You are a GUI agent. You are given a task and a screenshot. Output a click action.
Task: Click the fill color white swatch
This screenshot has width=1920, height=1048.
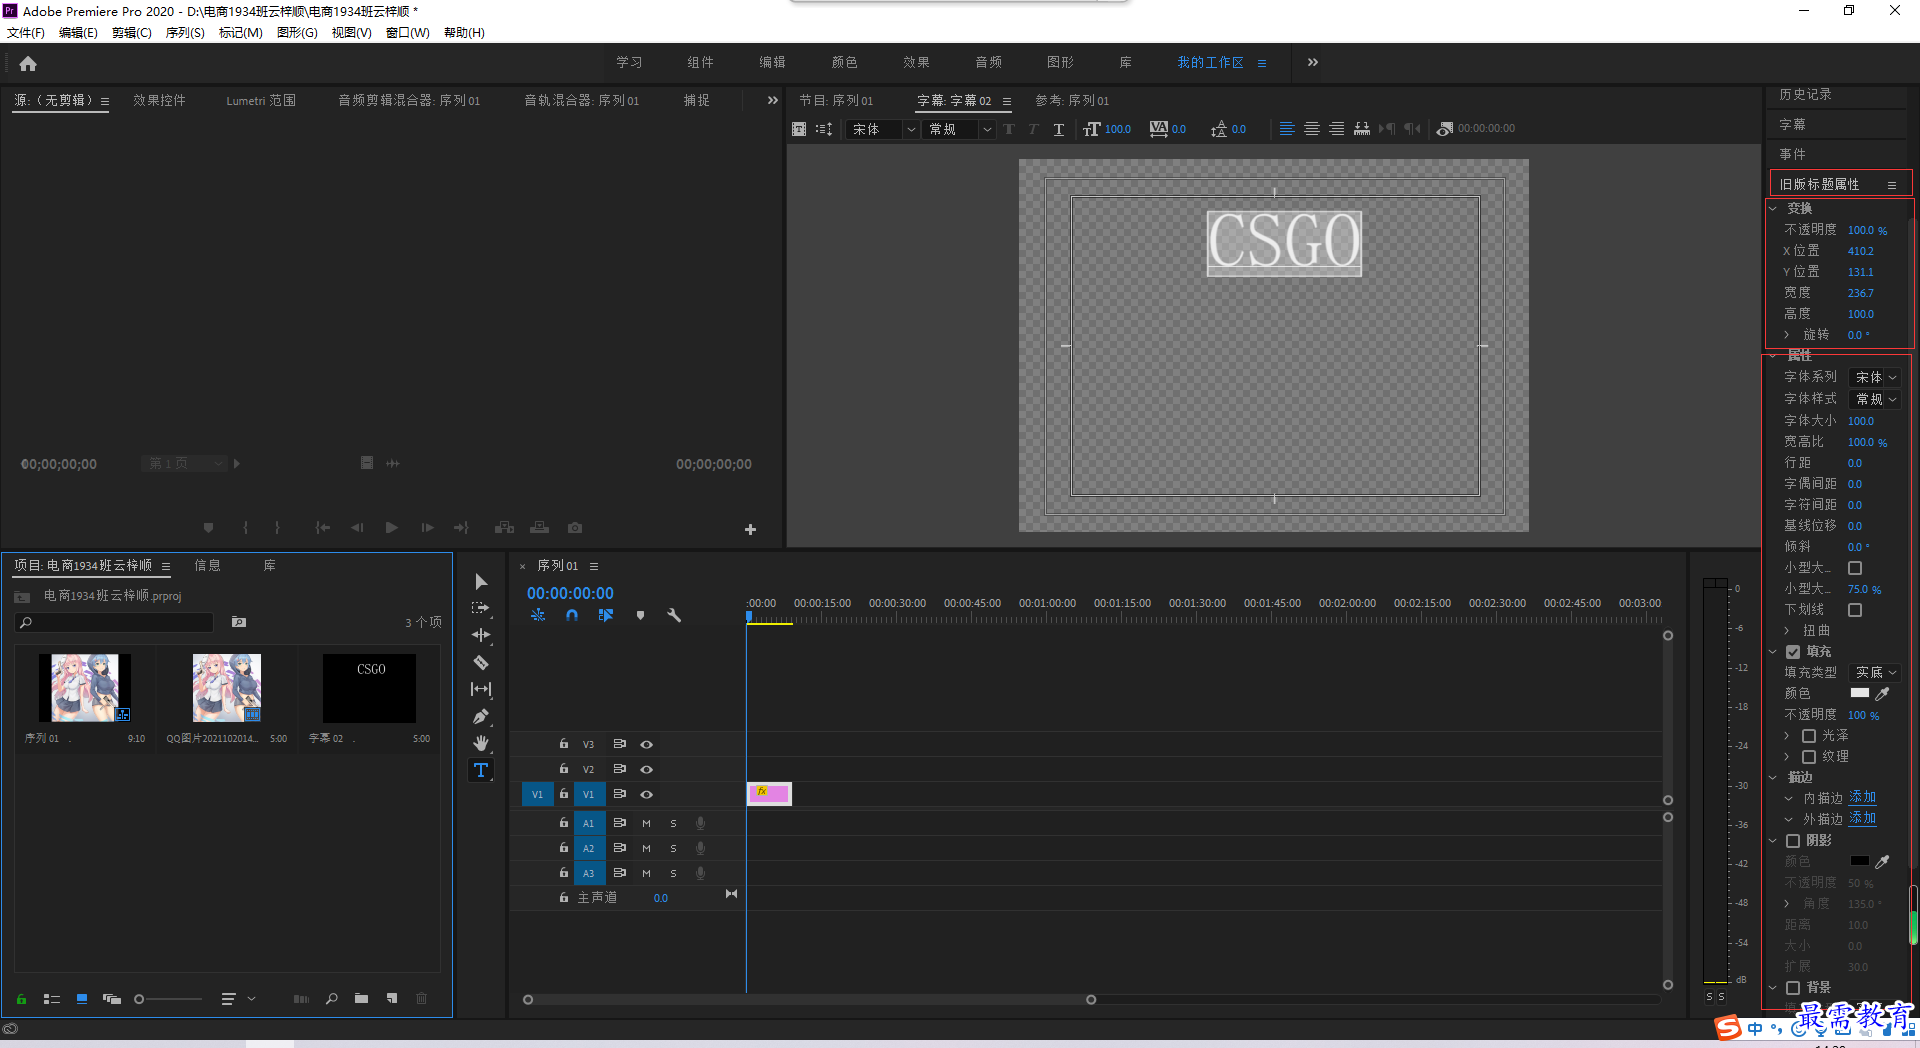[1860, 693]
